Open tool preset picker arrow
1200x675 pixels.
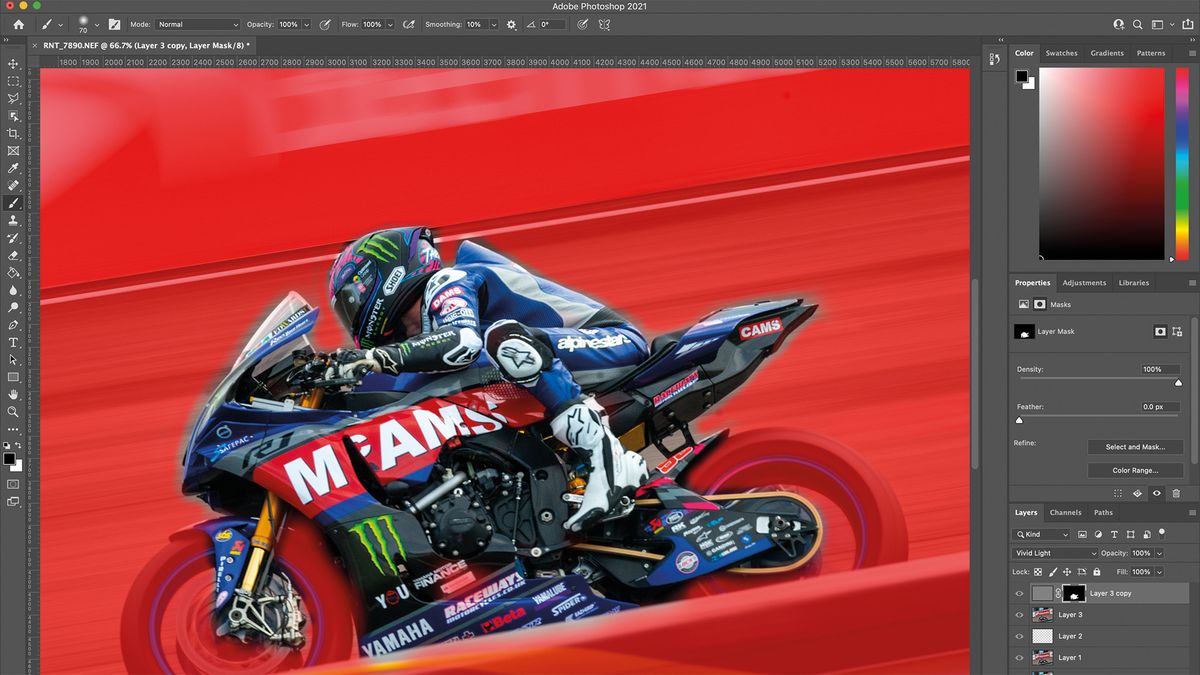click(x=61, y=24)
